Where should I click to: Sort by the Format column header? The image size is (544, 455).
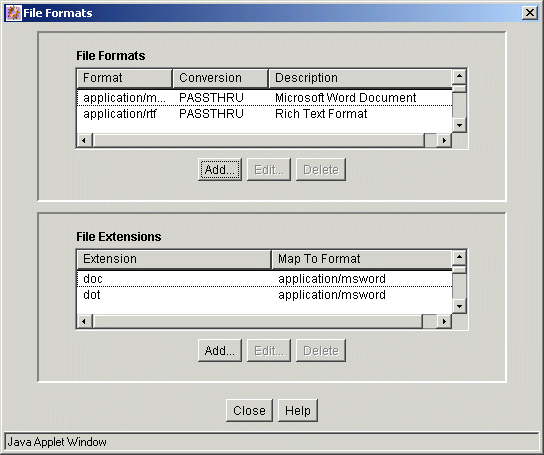coord(125,78)
